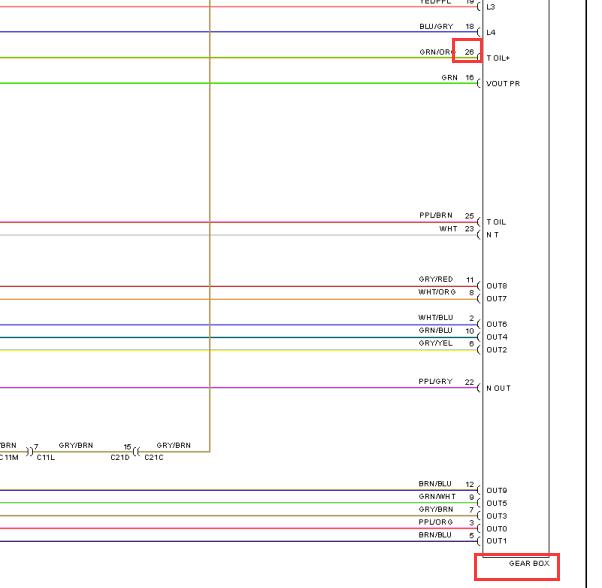
Task: Click the GRY/RED wire label at pin 11
Action: point(435,279)
